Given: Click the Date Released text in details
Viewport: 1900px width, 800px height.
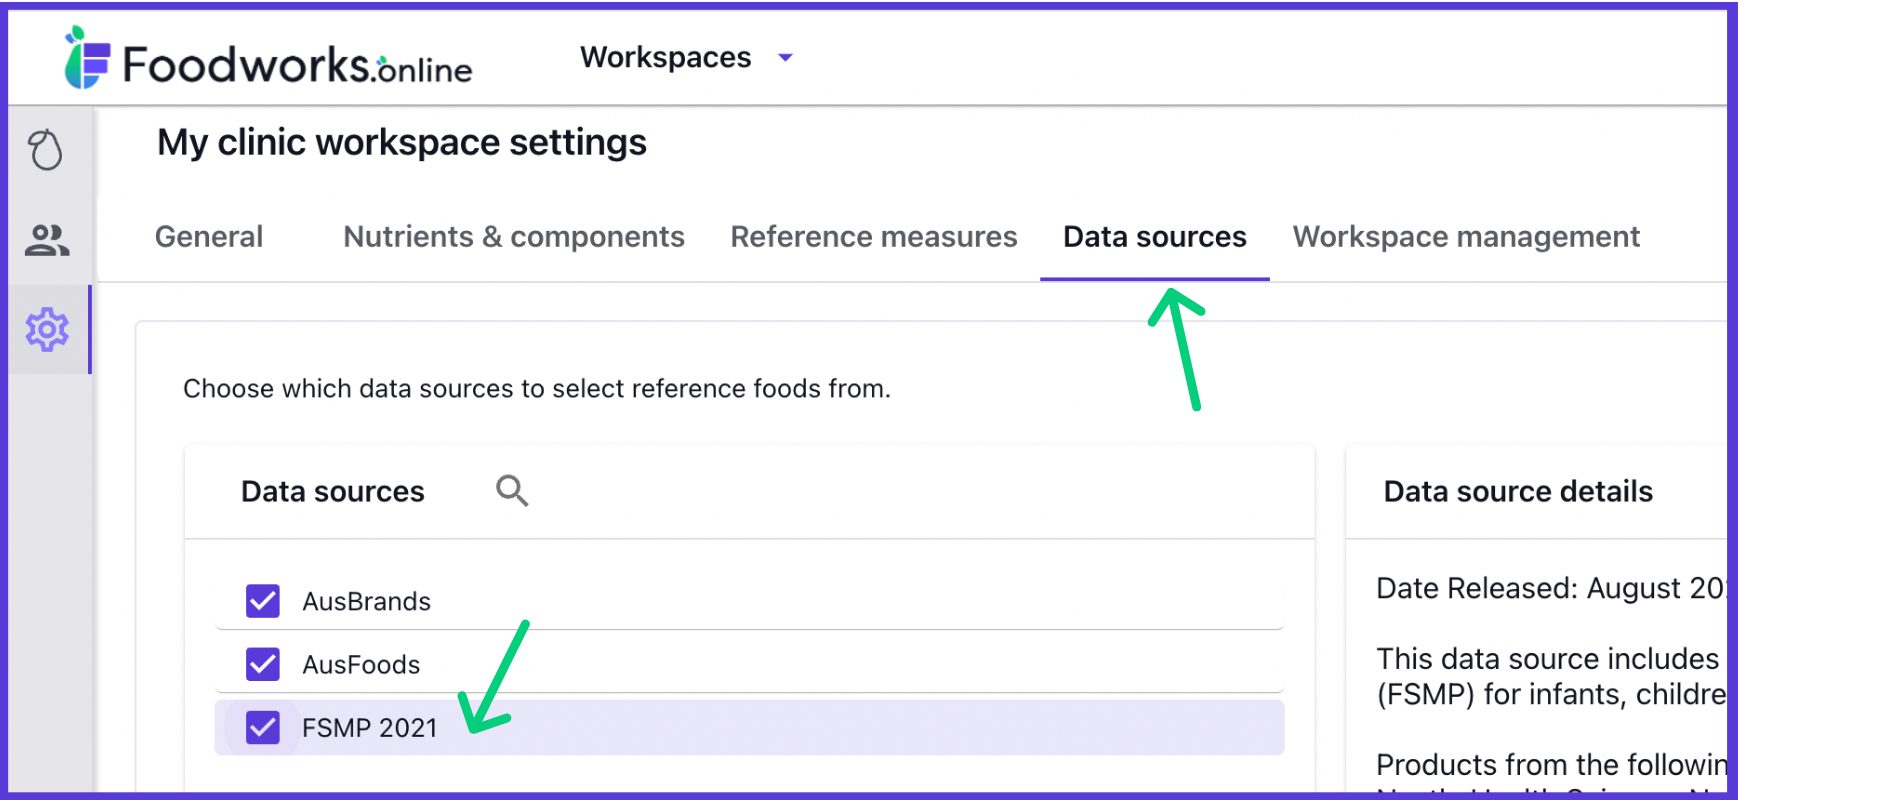Looking at the screenshot, I should click(x=1550, y=588).
